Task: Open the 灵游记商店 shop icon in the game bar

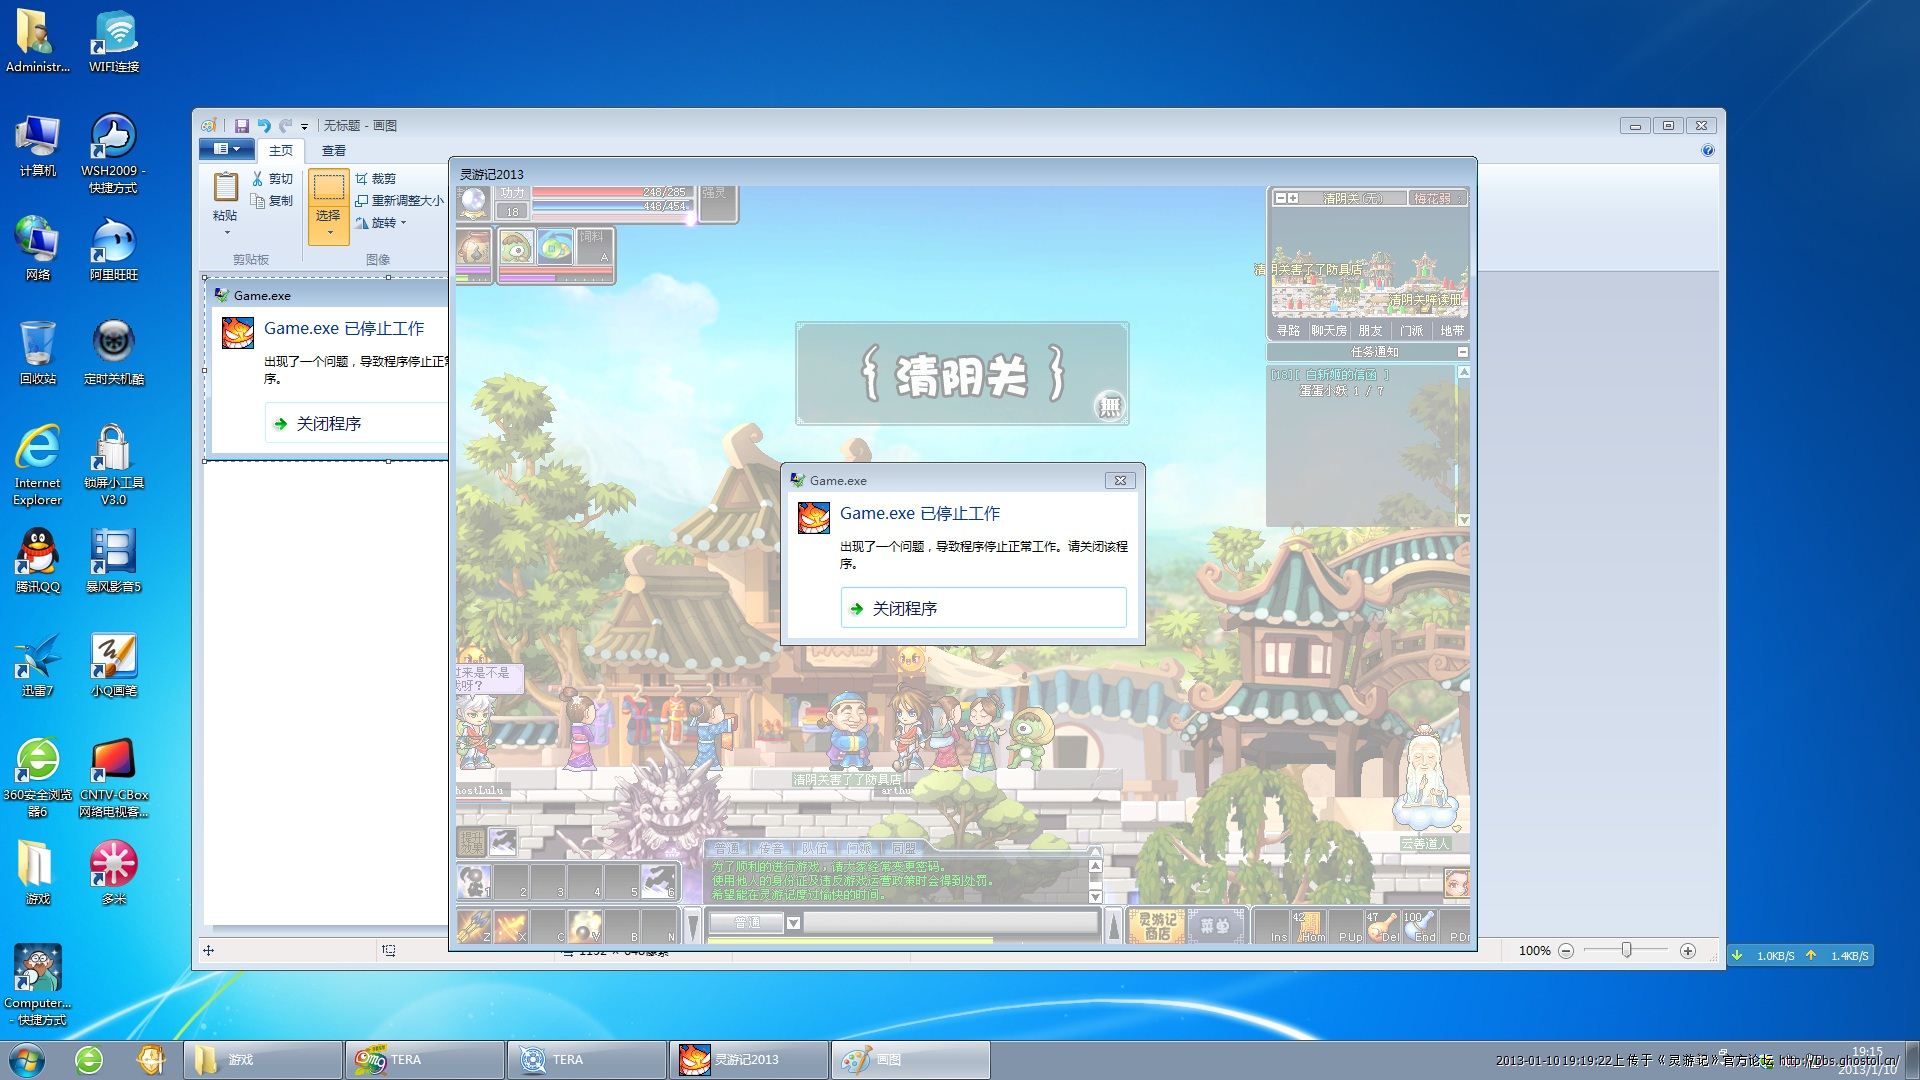Action: click(x=1157, y=925)
